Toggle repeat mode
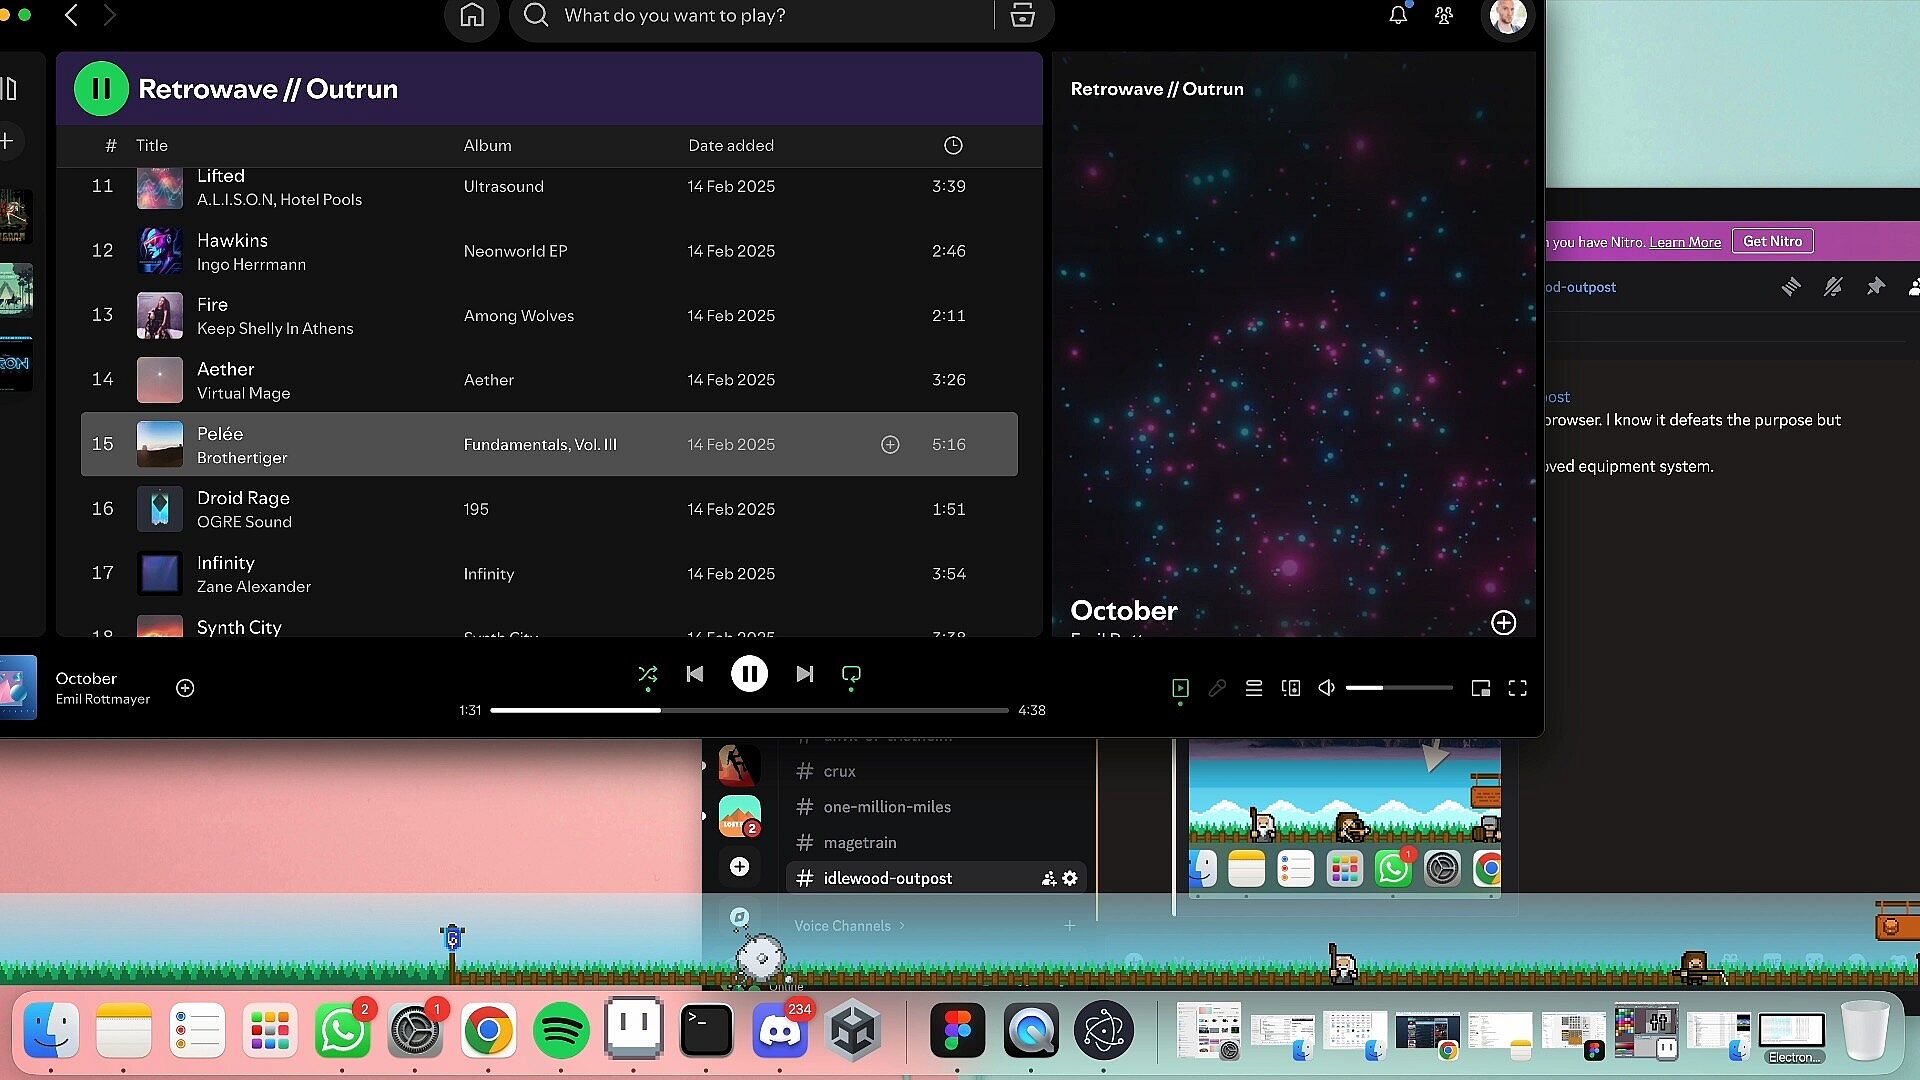 [x=851, y=674]
